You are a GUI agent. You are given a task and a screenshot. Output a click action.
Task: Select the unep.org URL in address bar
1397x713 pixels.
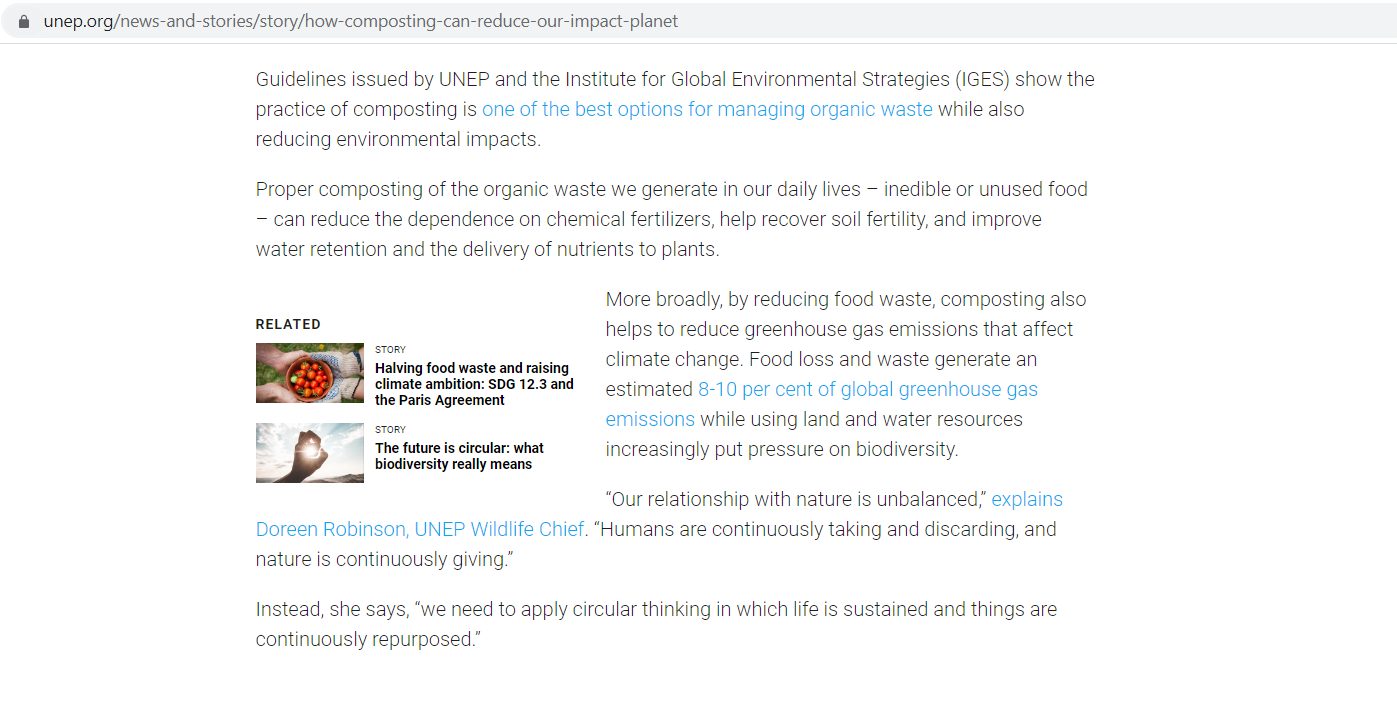click(361, 21)
